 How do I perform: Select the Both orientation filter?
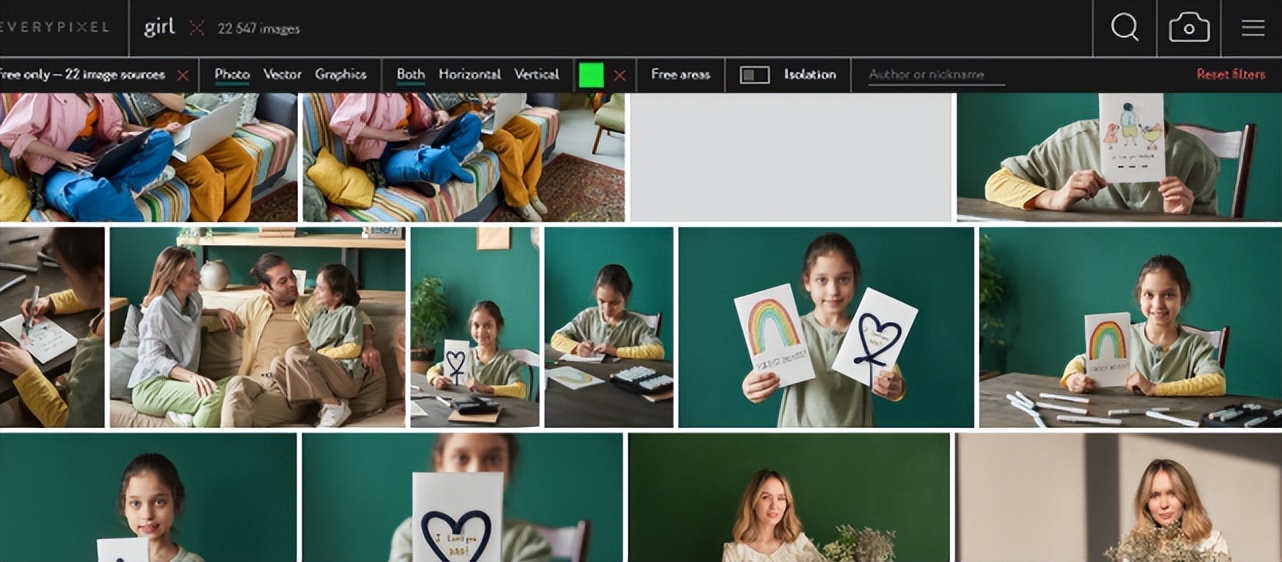(411, 75)
